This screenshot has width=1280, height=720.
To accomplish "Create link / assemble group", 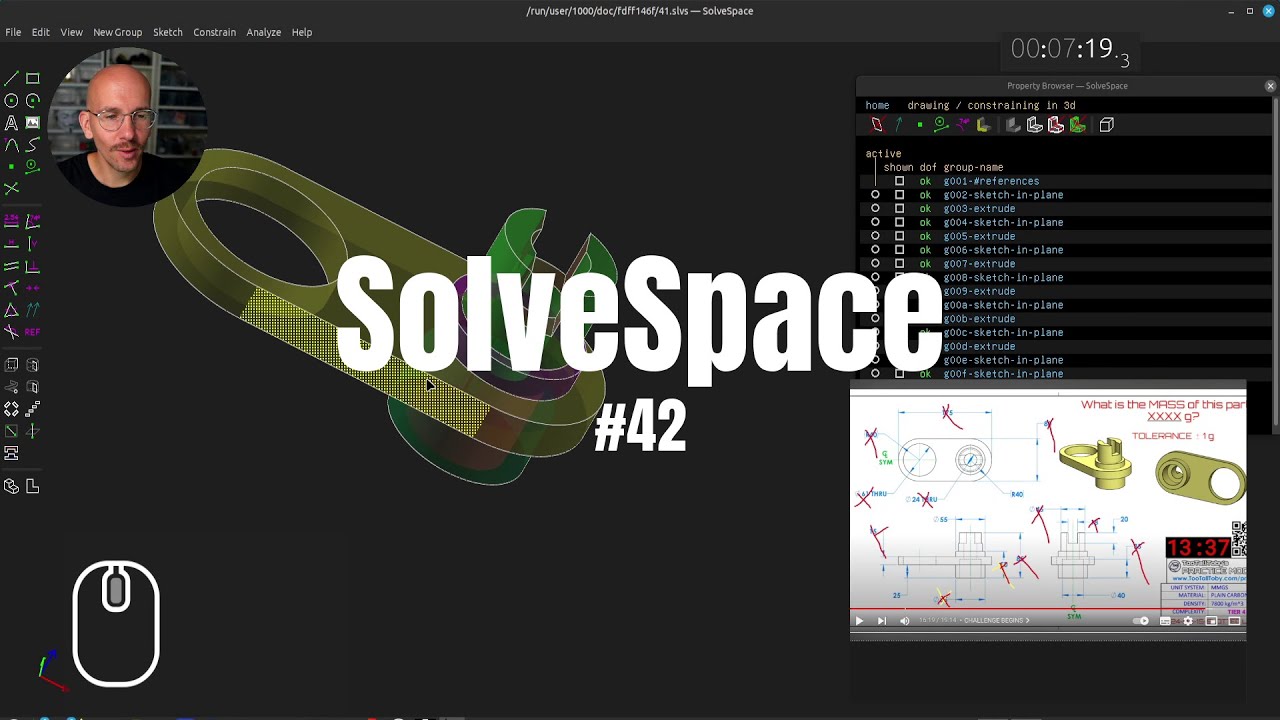I will tap(11, 453).
